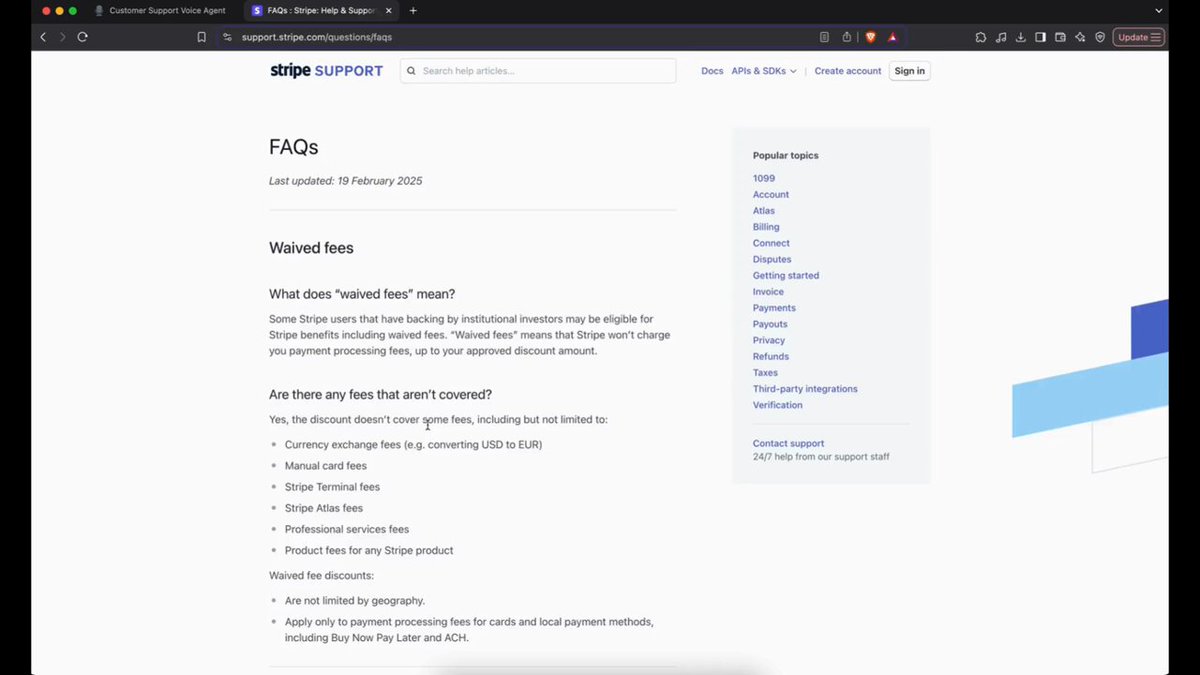
Task: Click the 'Popular topics' sidebar heading
Action: click(786, 155)
